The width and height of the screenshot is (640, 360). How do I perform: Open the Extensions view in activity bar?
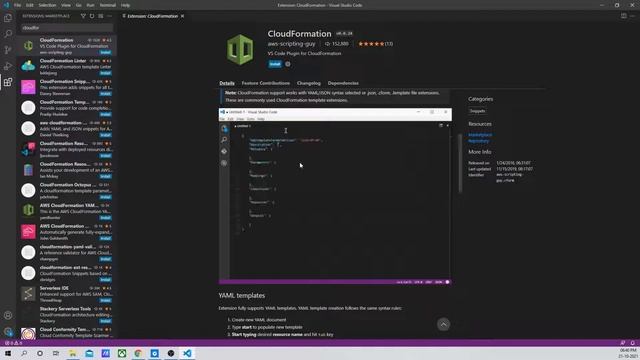click(8, 82)
